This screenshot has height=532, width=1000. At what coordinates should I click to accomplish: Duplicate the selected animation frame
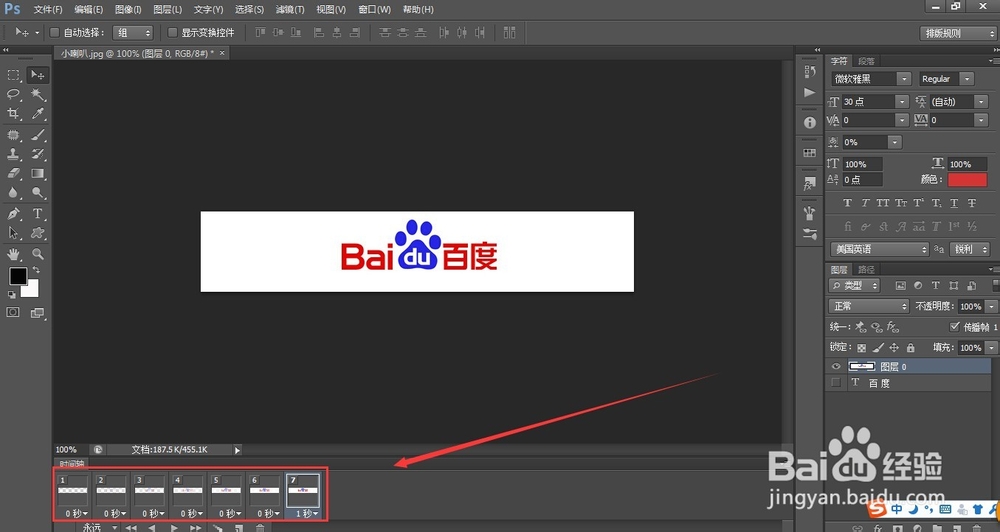pyautogui.click(x=239, y=528)
